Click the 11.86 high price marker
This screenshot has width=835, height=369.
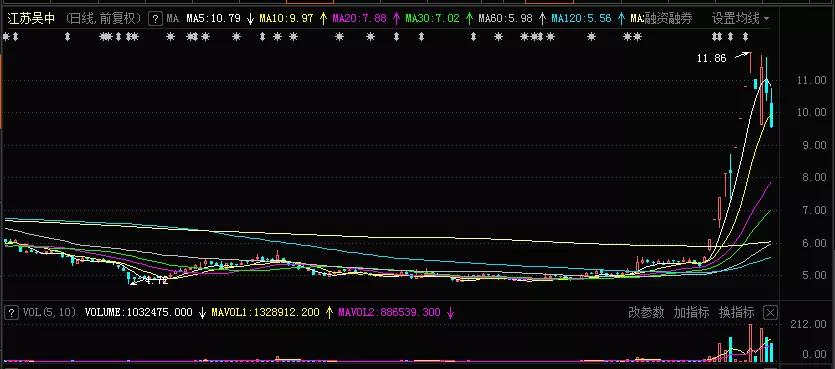(711, 59)
